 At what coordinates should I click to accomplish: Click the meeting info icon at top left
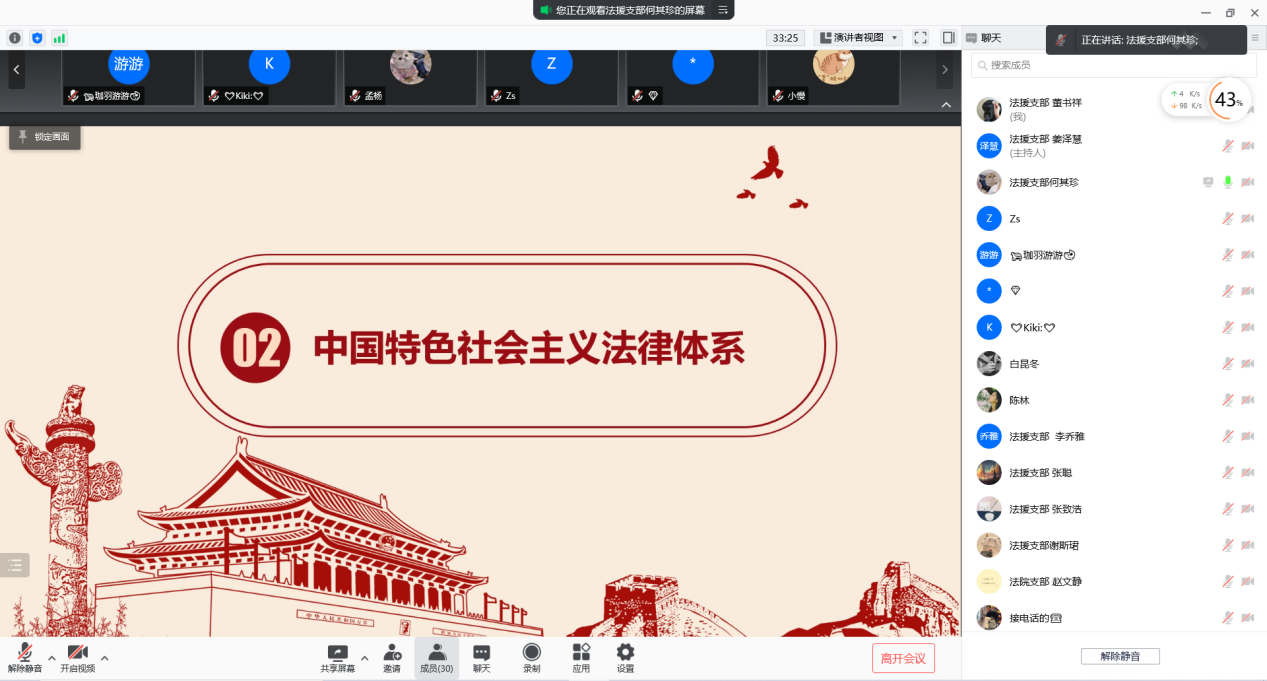pos(15,38)
